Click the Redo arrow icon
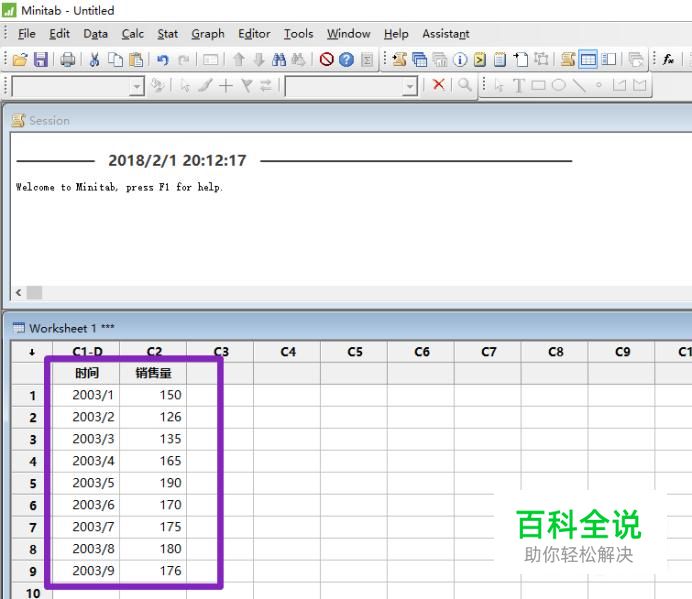Viewport: 692px width, 599px height. 184,59
